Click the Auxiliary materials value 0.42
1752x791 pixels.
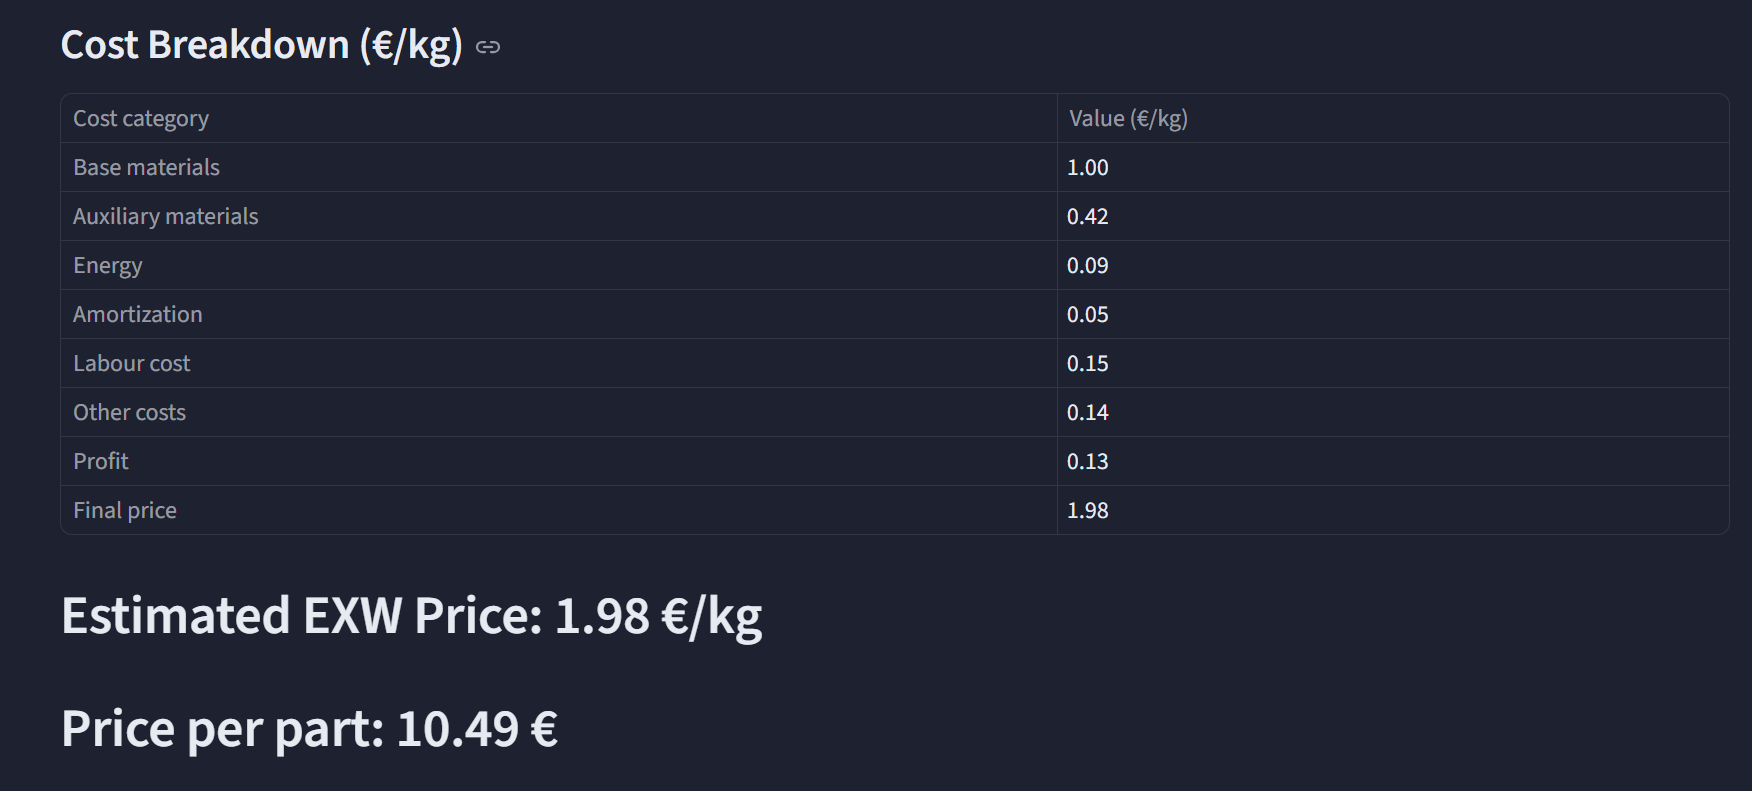point(1088,216)
